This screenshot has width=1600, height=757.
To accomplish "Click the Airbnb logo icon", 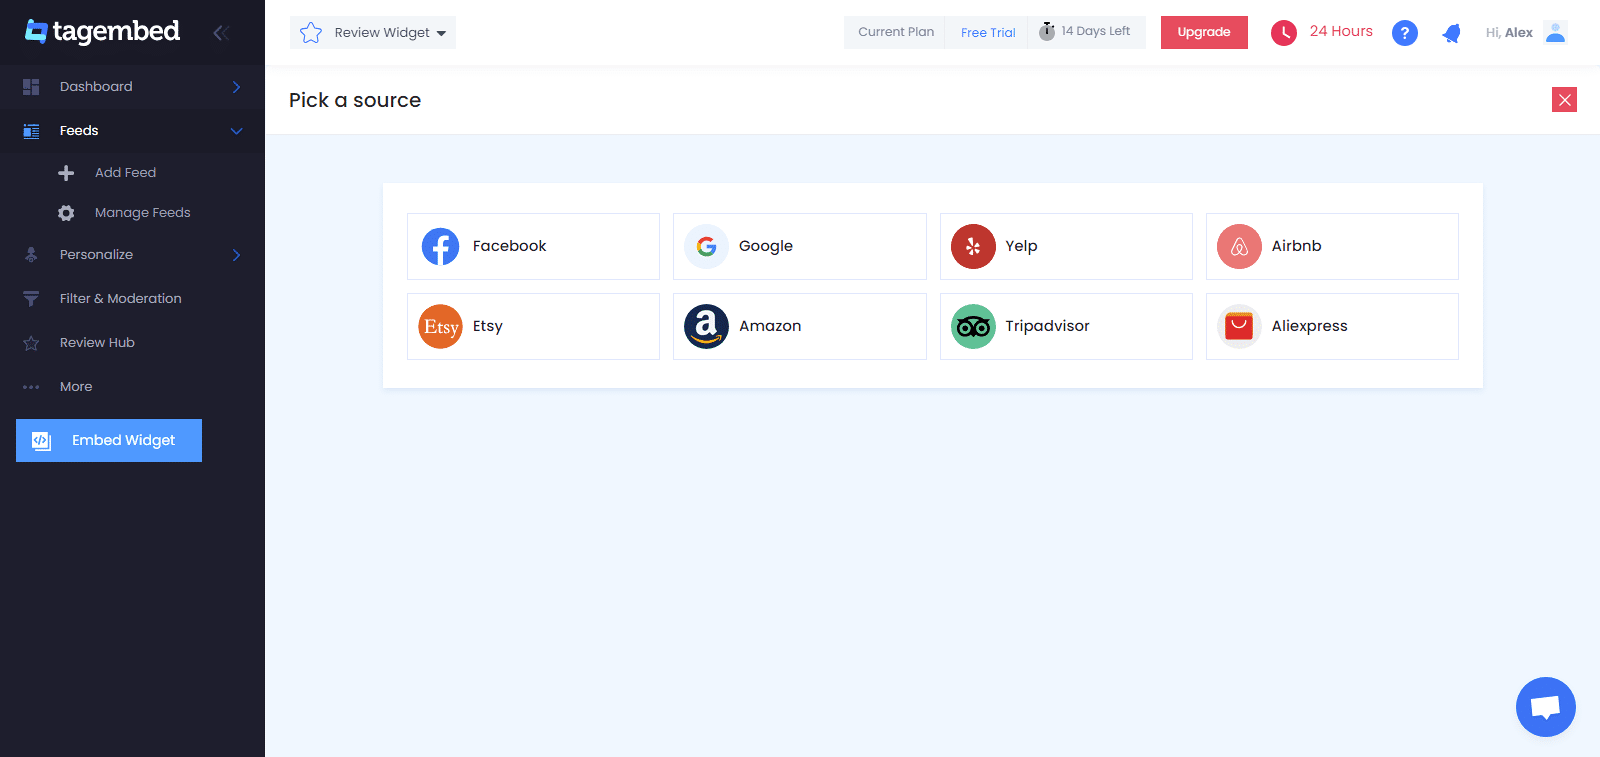I will click(1239, 246).
